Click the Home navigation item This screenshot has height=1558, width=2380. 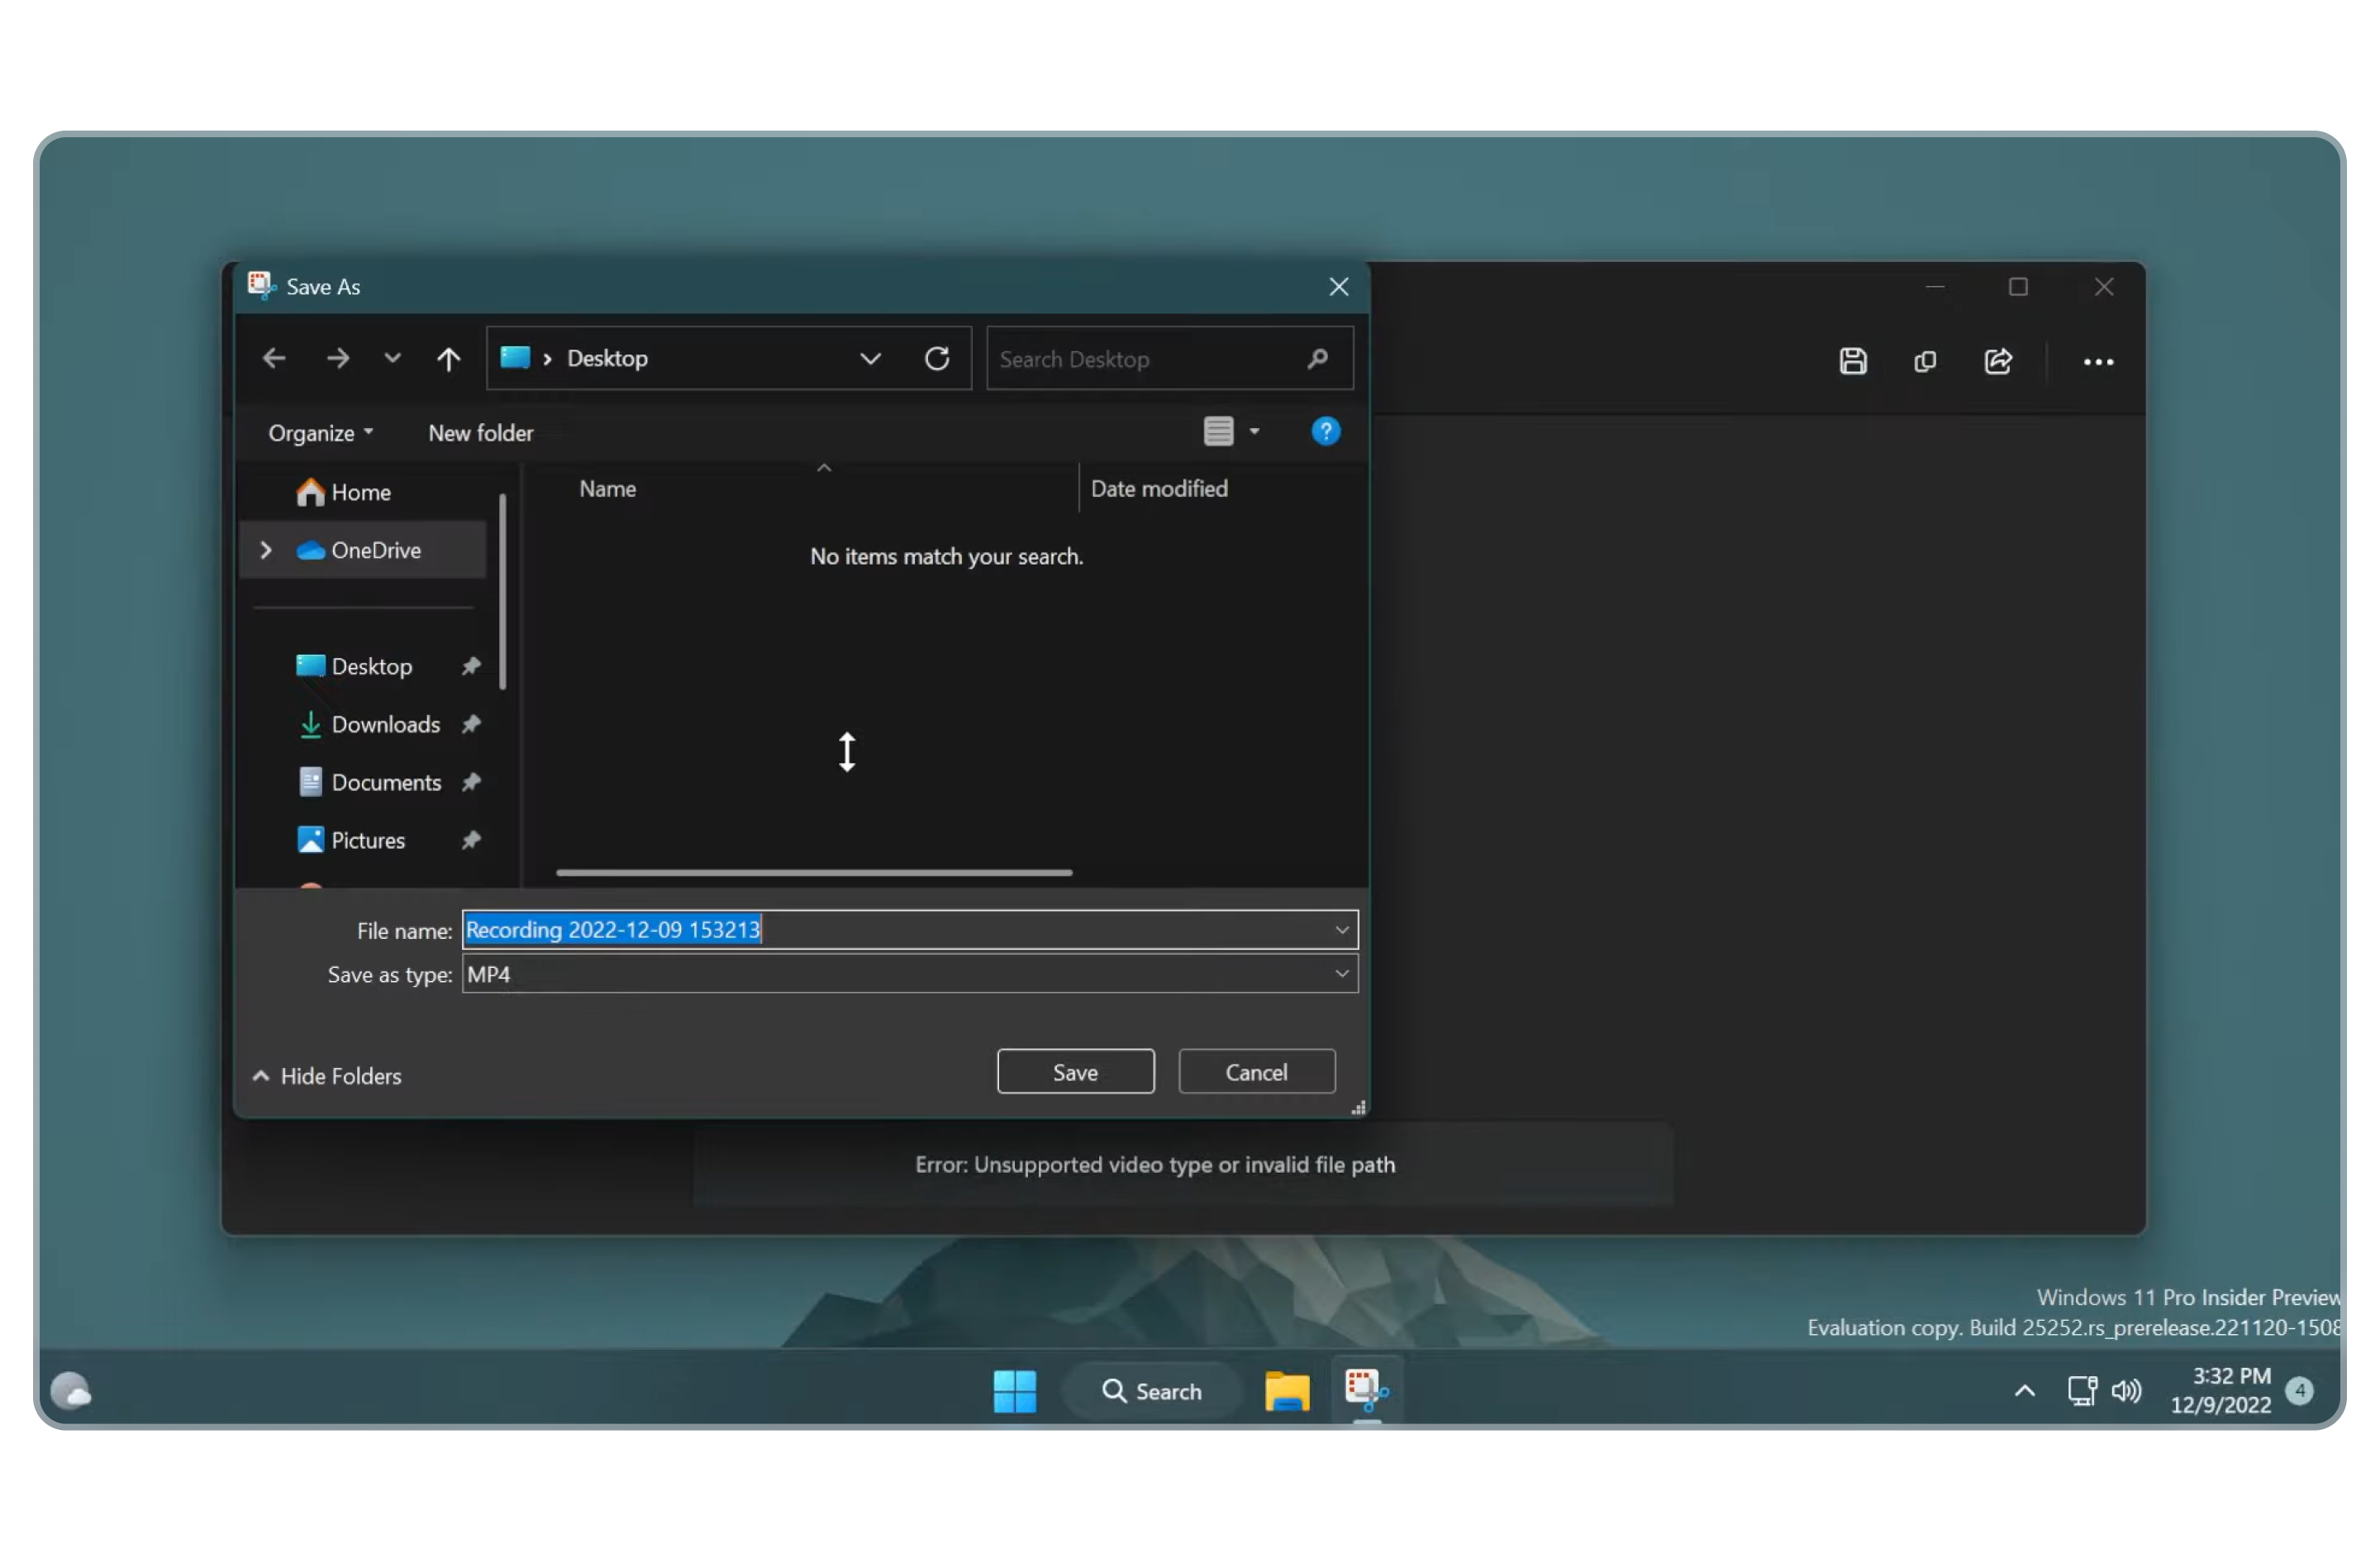(x=359, y=492)
